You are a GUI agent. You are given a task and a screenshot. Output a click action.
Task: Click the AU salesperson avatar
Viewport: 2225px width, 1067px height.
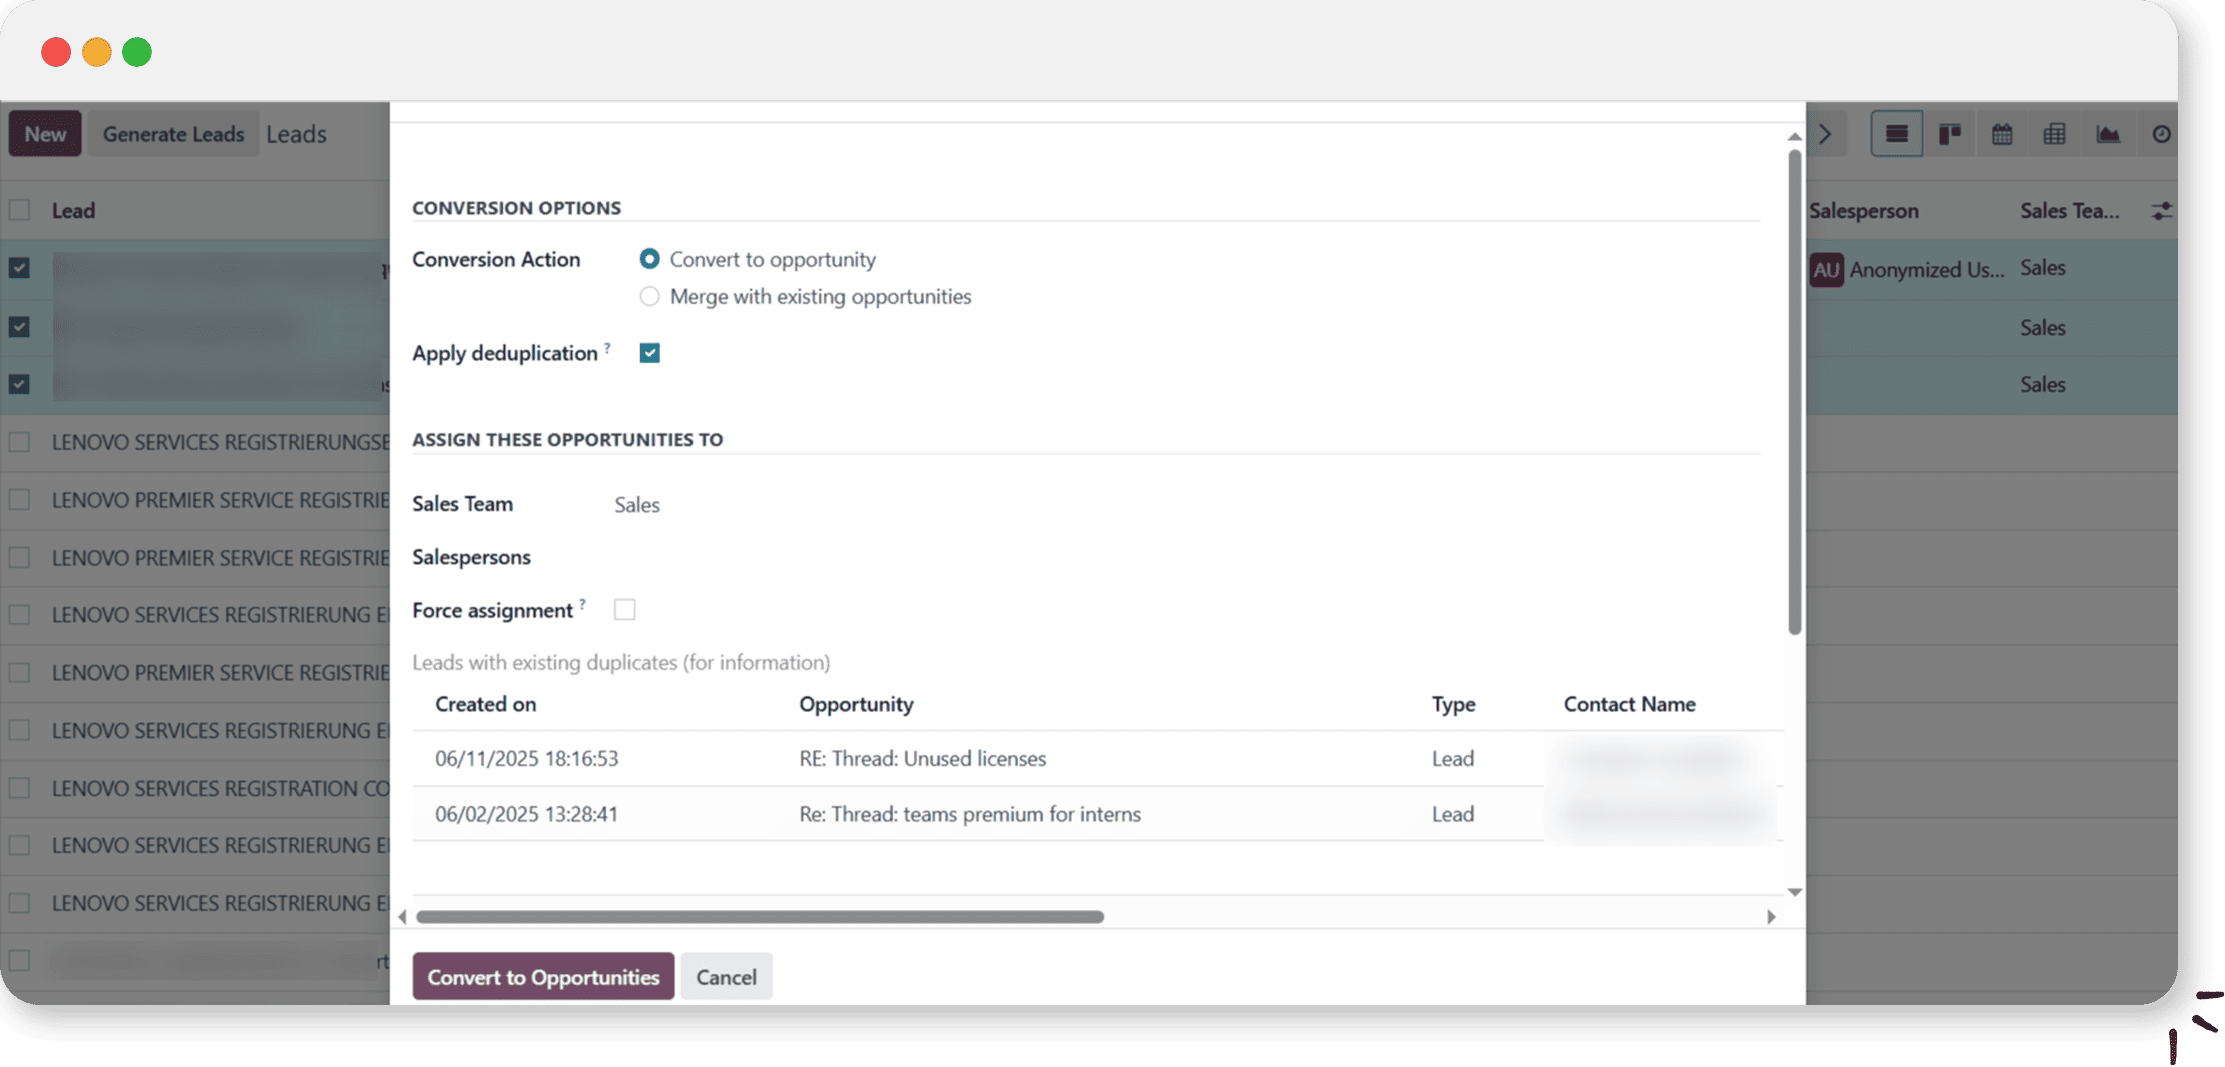pos(1826,269)
